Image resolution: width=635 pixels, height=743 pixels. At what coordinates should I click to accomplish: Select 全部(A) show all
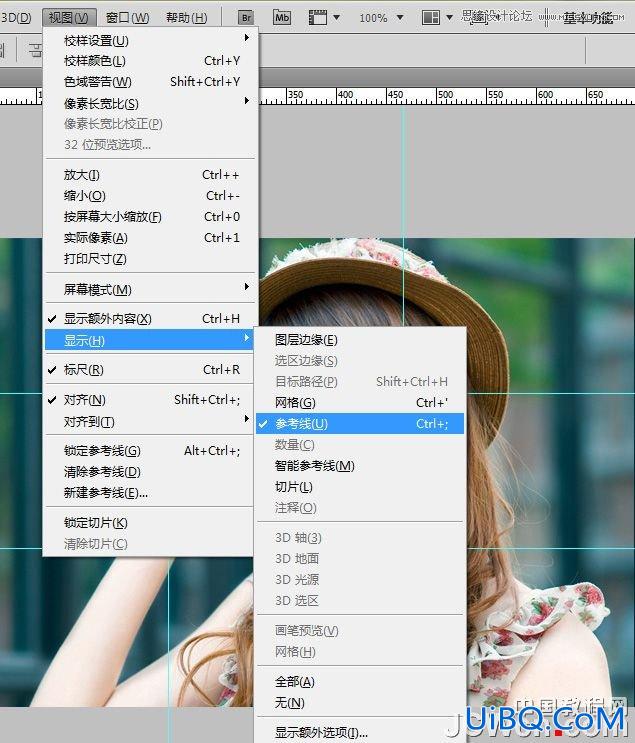click(360, 681)
